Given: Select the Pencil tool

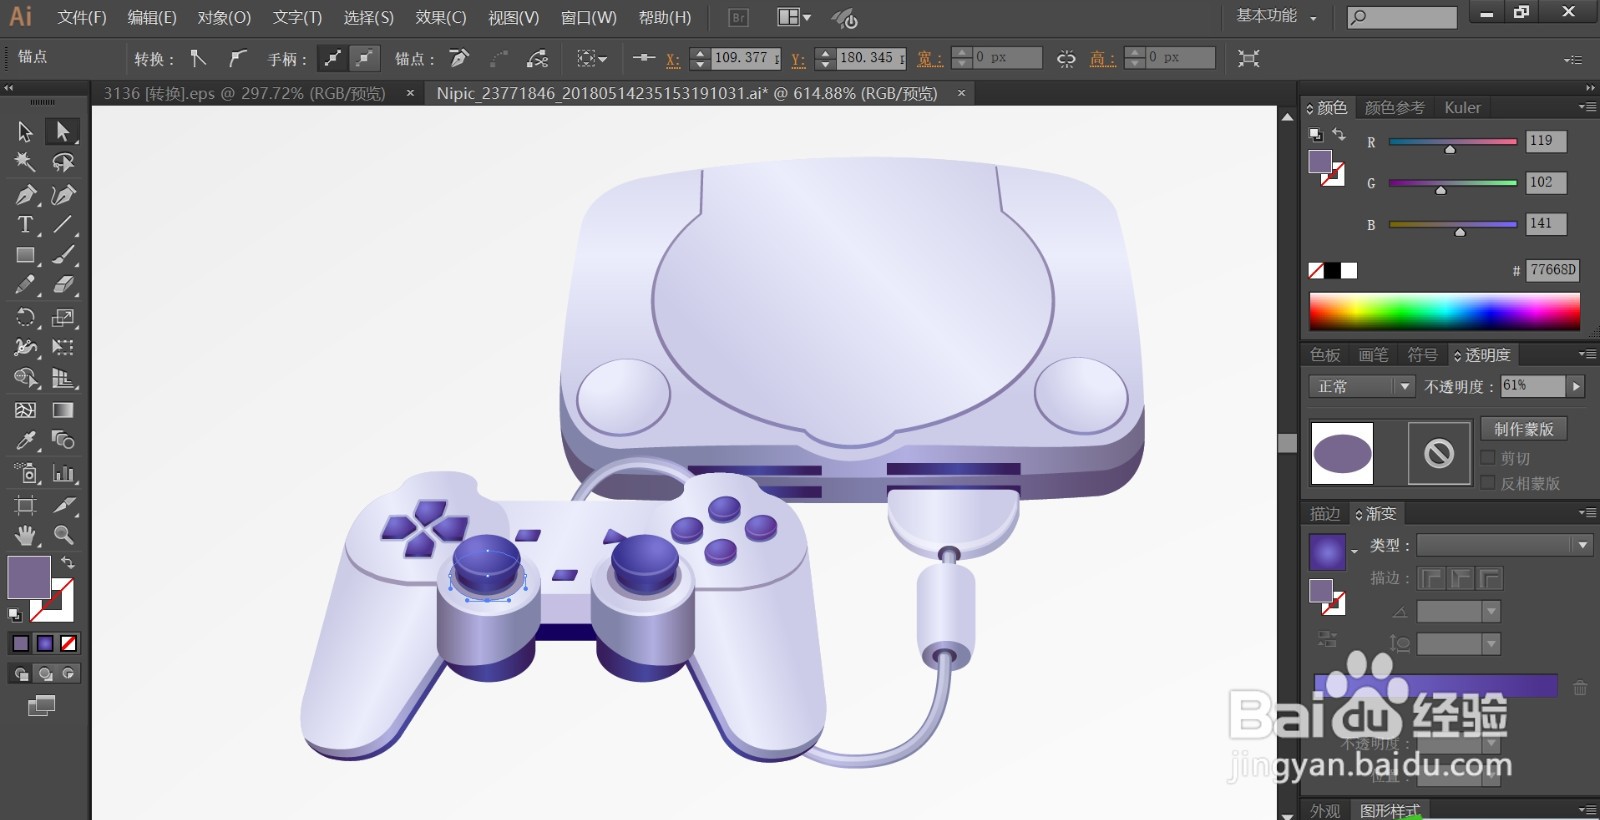Looking at the screenshot, I should [25, 285].
